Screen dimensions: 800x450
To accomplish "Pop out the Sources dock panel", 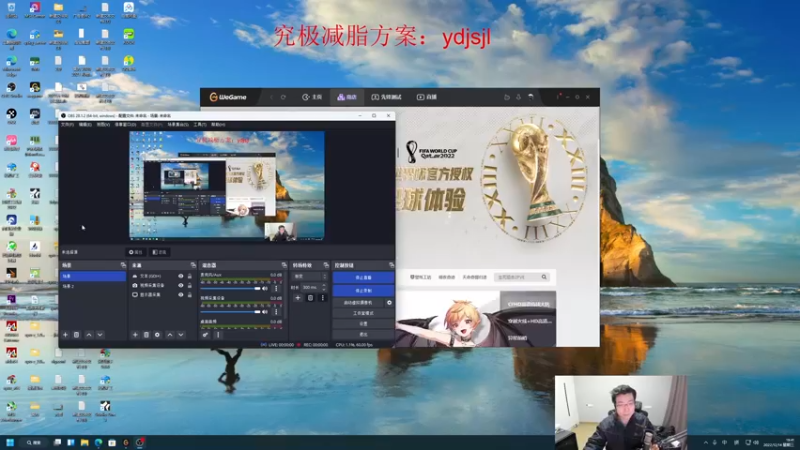I will (193, 265).
